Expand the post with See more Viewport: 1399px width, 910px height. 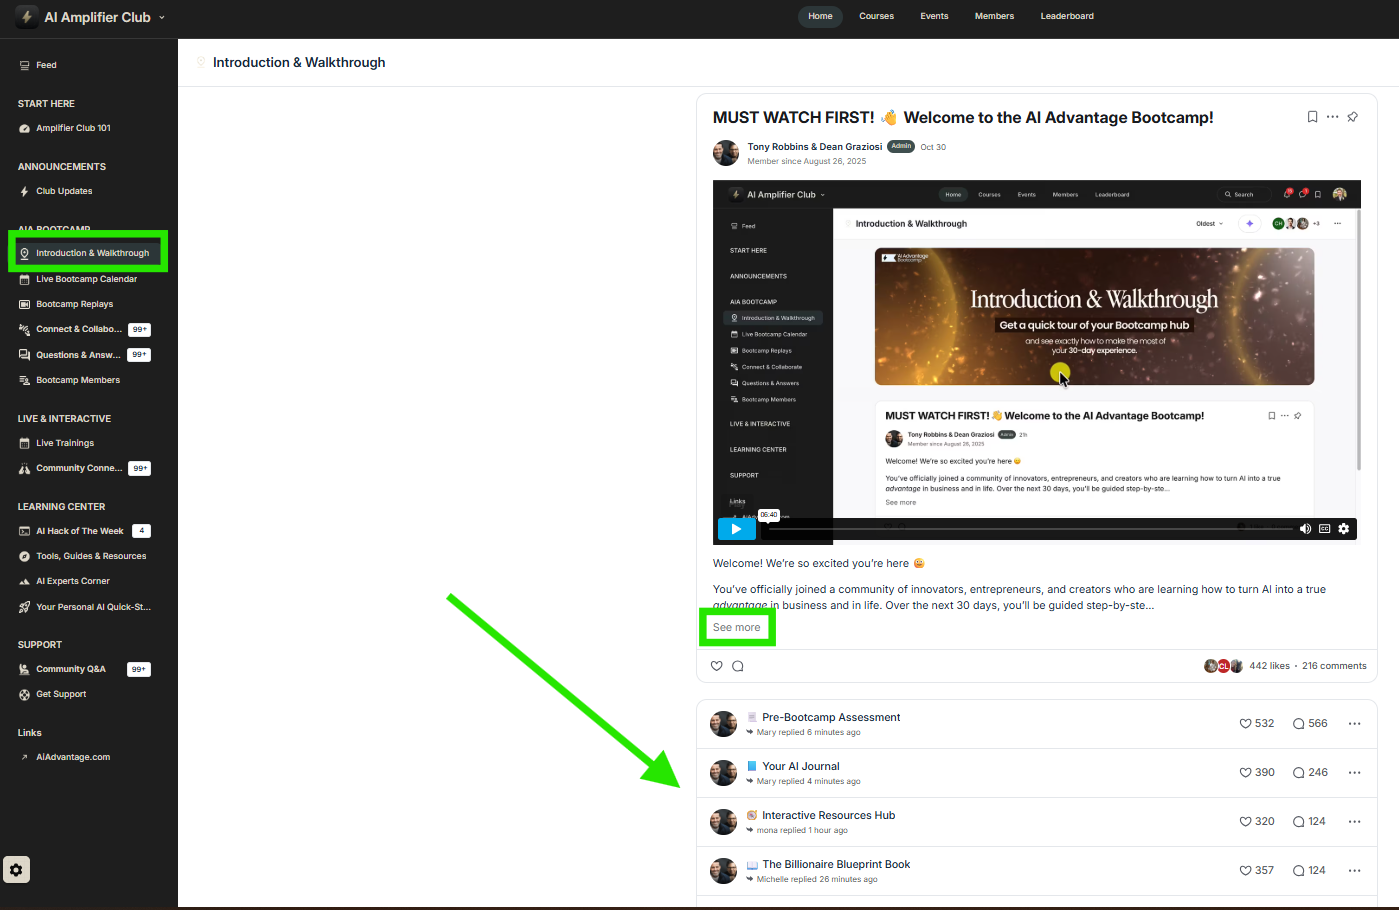point(736,627)
